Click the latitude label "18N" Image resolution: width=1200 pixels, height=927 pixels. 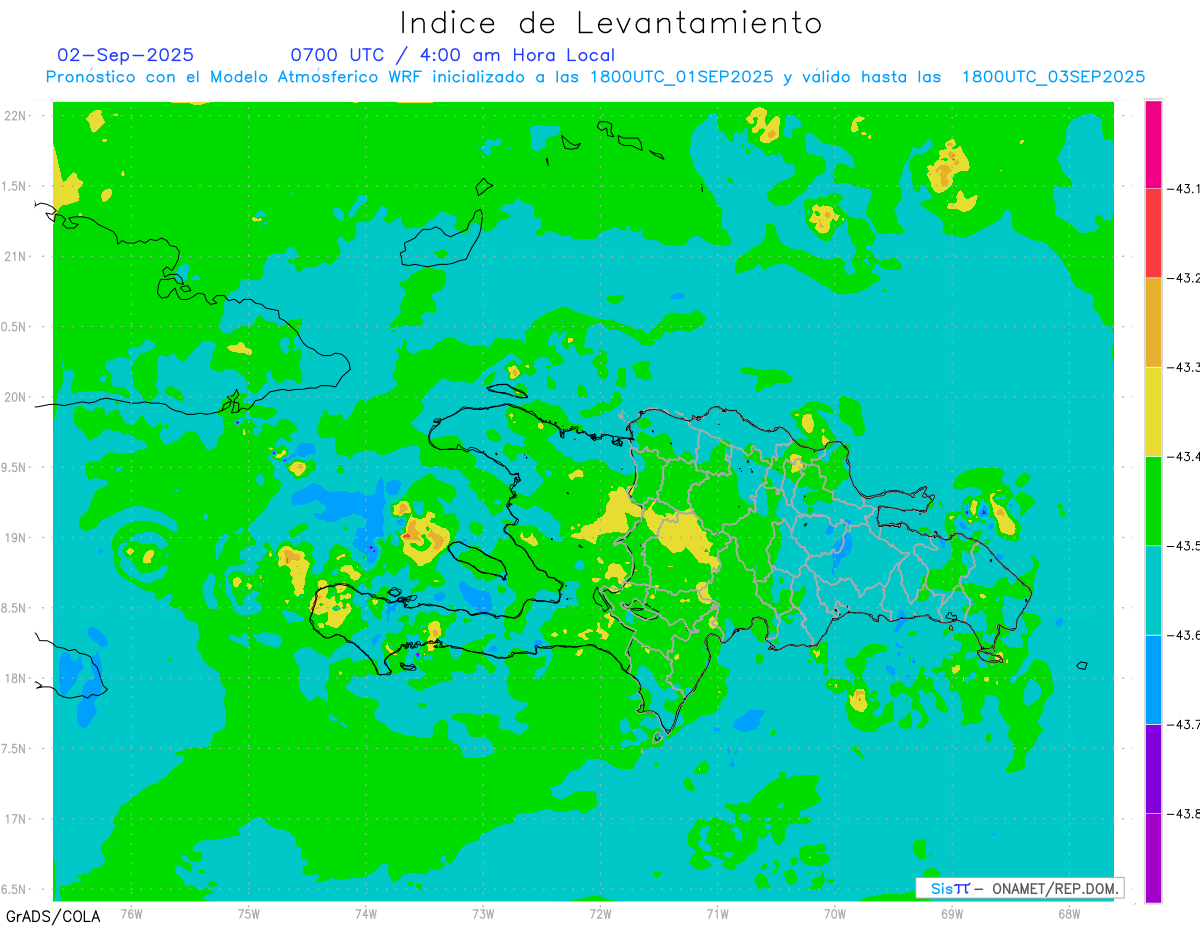[x=16, y=678]
